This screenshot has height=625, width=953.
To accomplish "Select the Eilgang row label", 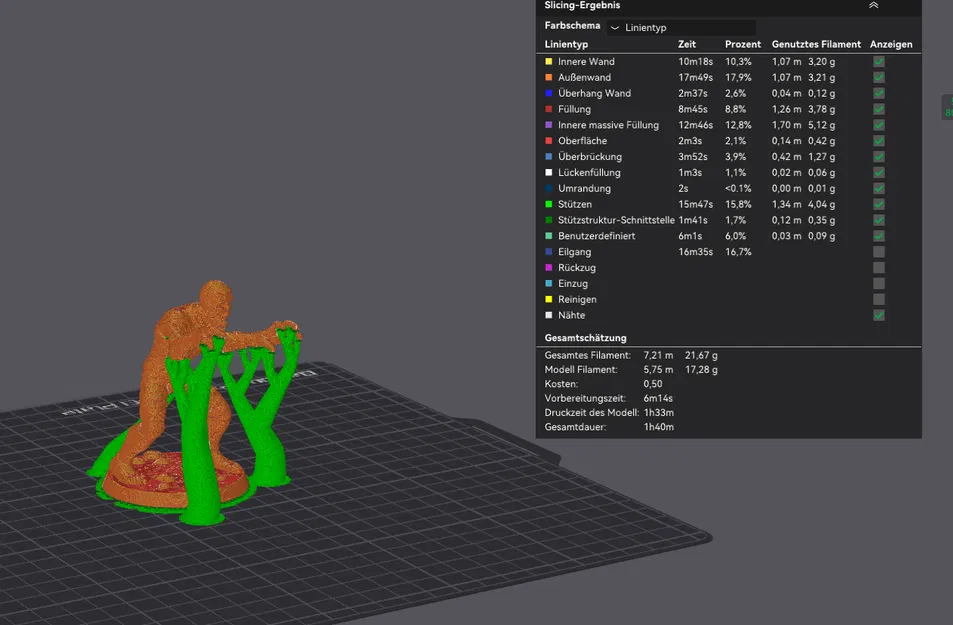I will pyautogui.click(x=574, y=251).
